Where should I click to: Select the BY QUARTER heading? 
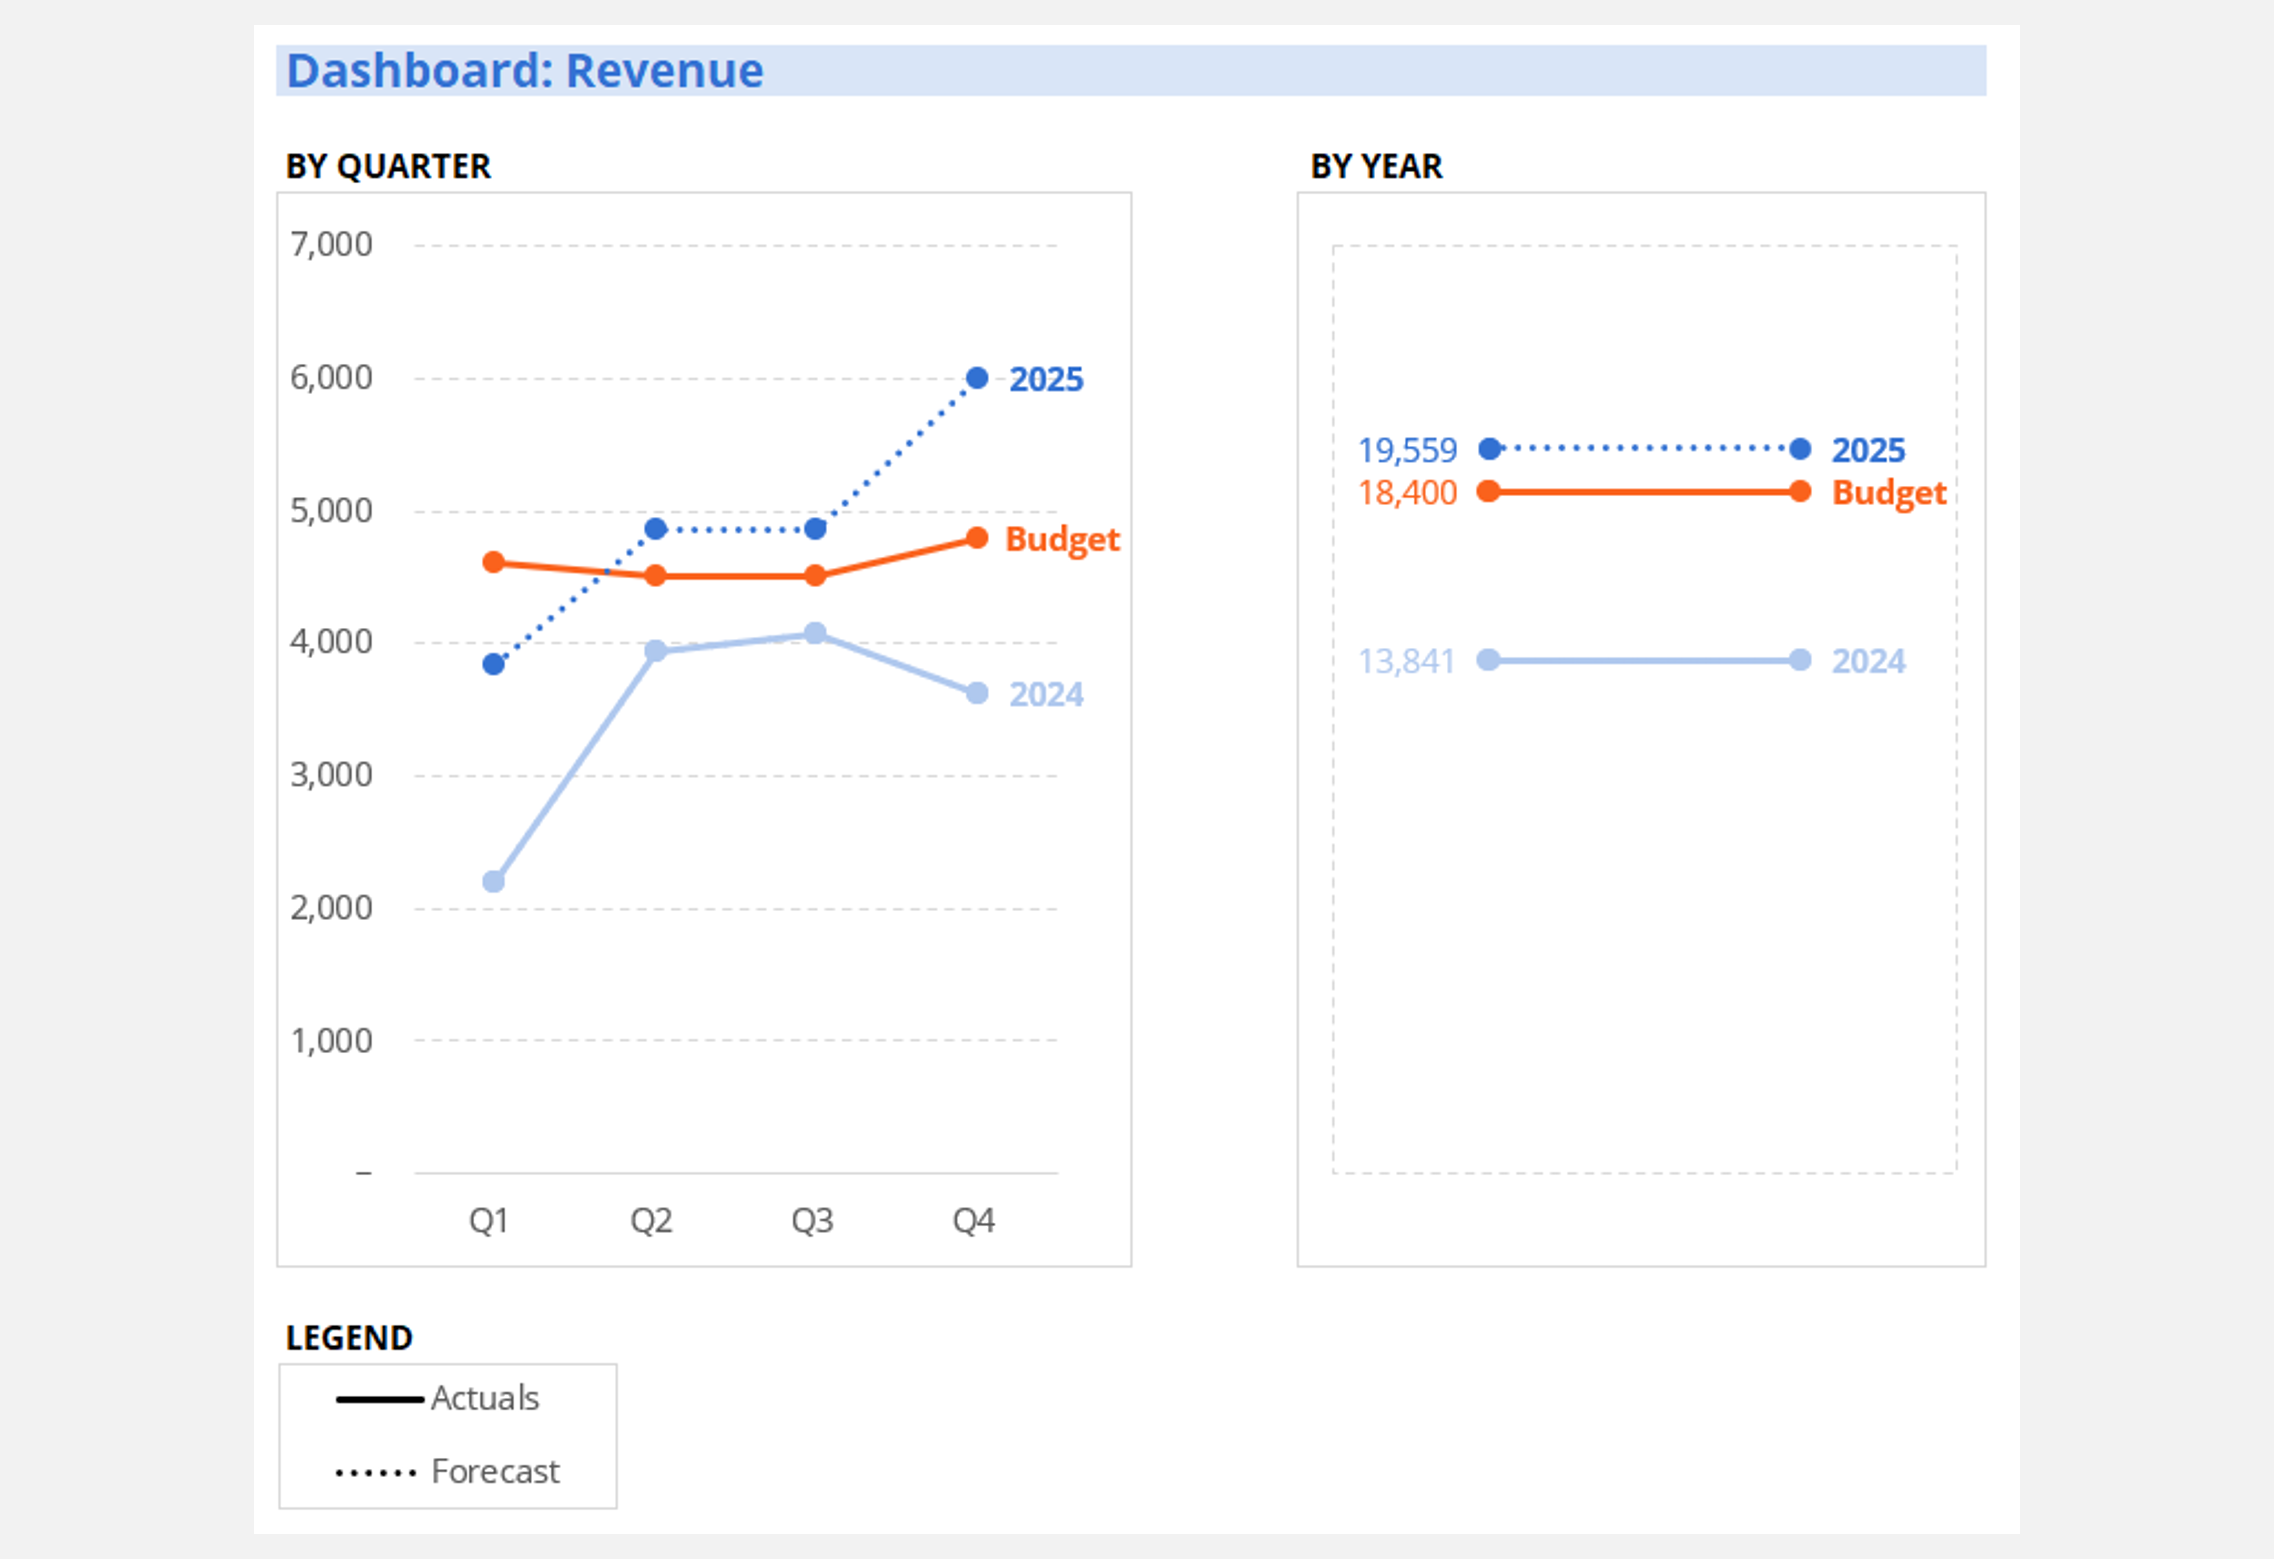pos(388,166)
